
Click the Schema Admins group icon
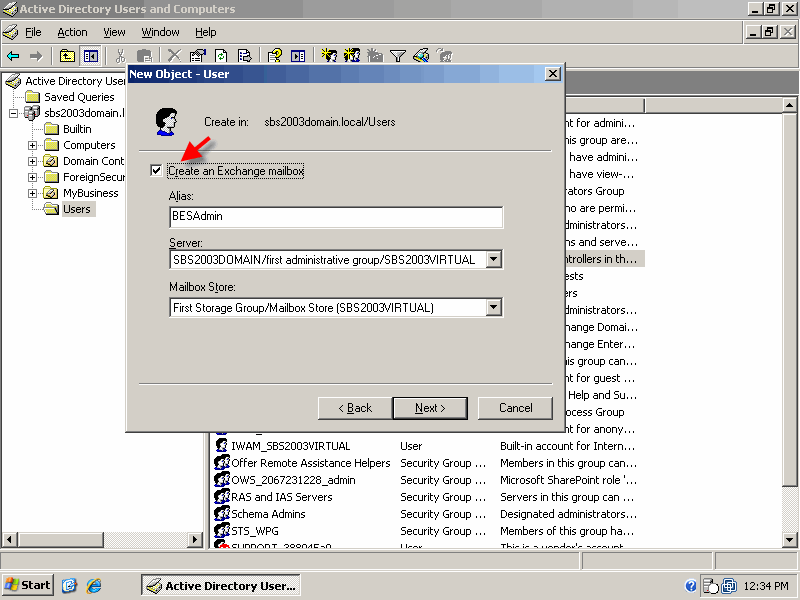pyautogui.click(x=221, y=513)
